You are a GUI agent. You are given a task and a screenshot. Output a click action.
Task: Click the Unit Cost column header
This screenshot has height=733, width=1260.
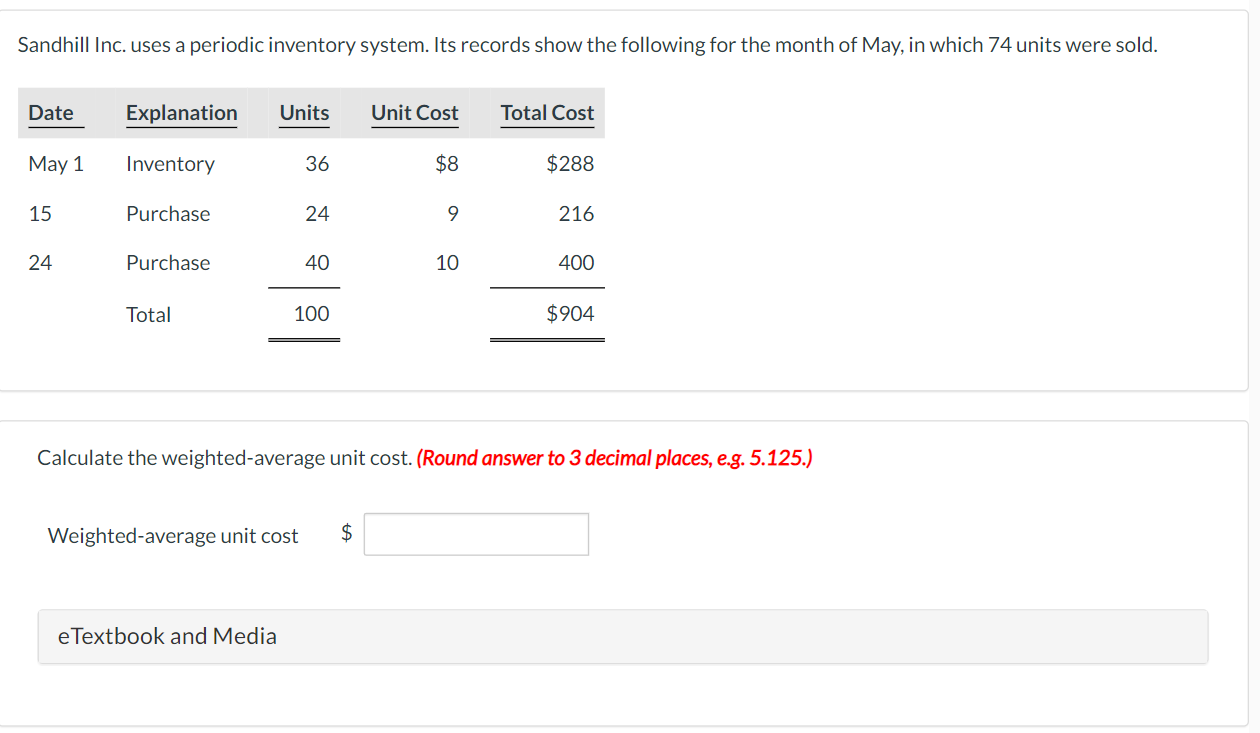click(x=415, y=113)
